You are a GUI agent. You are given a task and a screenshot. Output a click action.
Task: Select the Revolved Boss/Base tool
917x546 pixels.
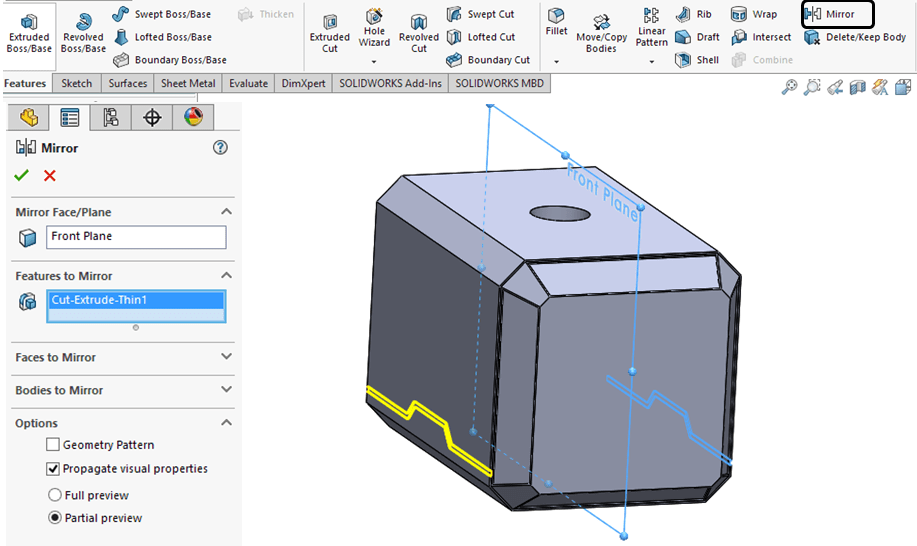pos(83,22)
